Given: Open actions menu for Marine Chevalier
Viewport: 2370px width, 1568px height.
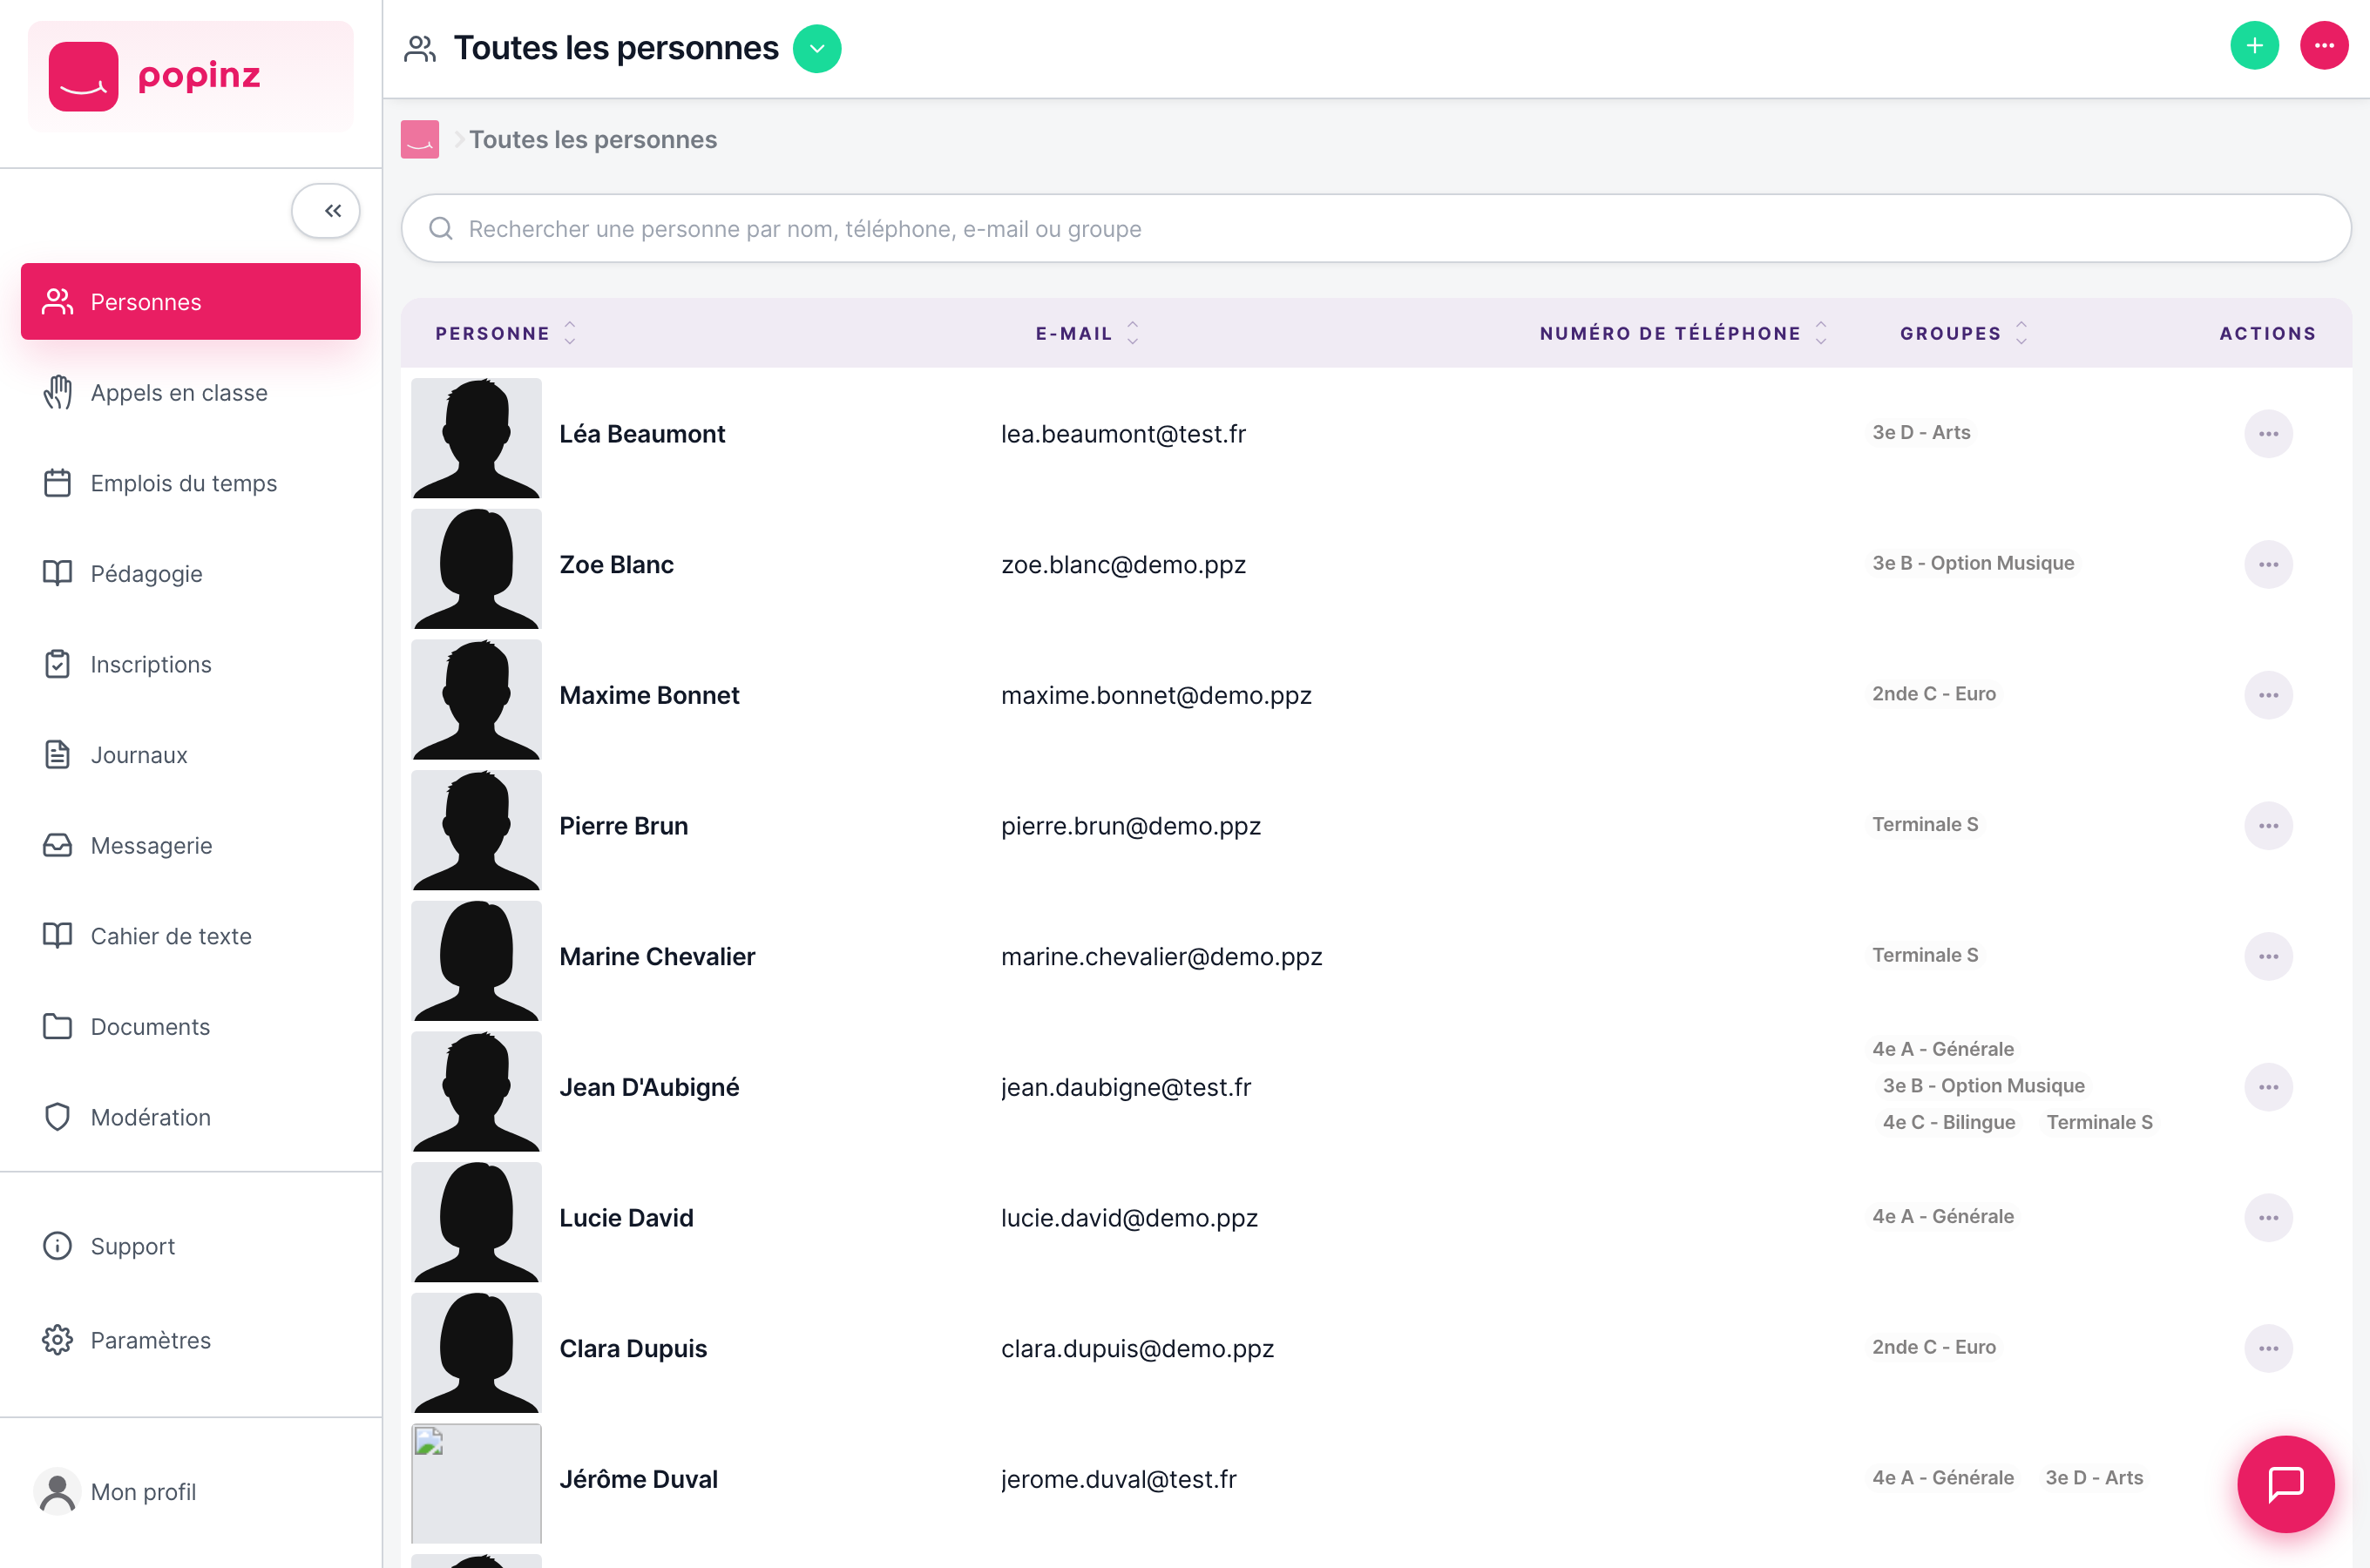Looking at the screenshot, I should coord(2268,957).
